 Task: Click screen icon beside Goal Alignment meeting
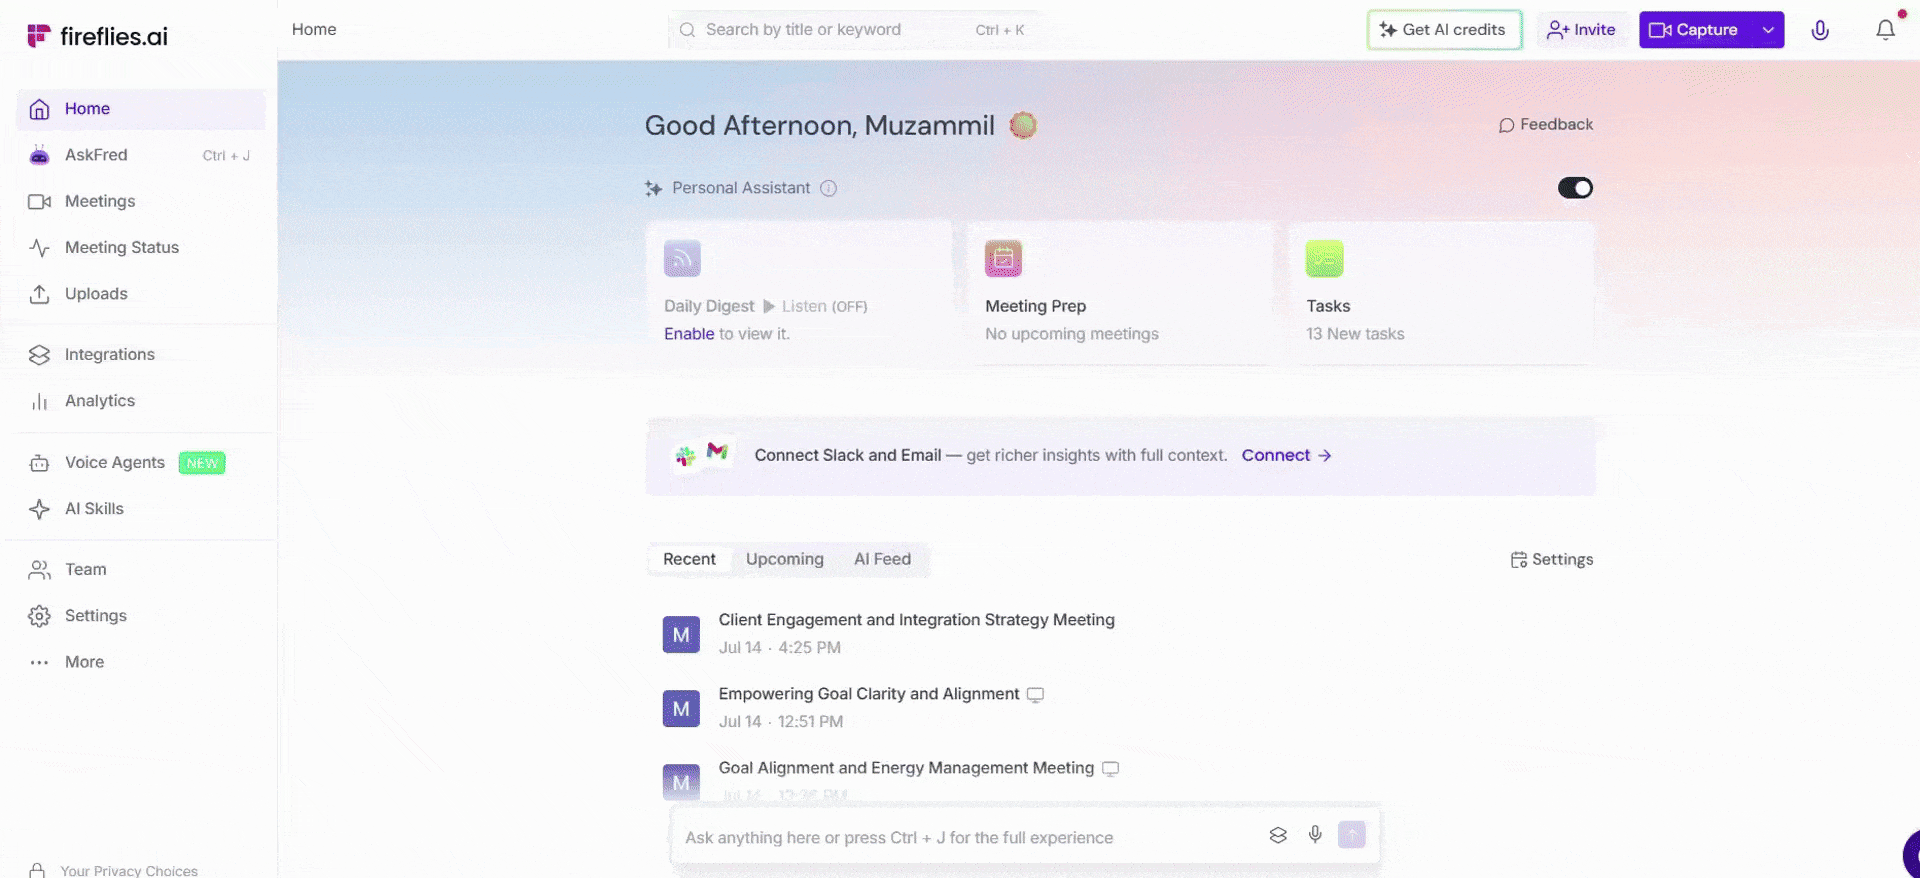[1110, 769]
